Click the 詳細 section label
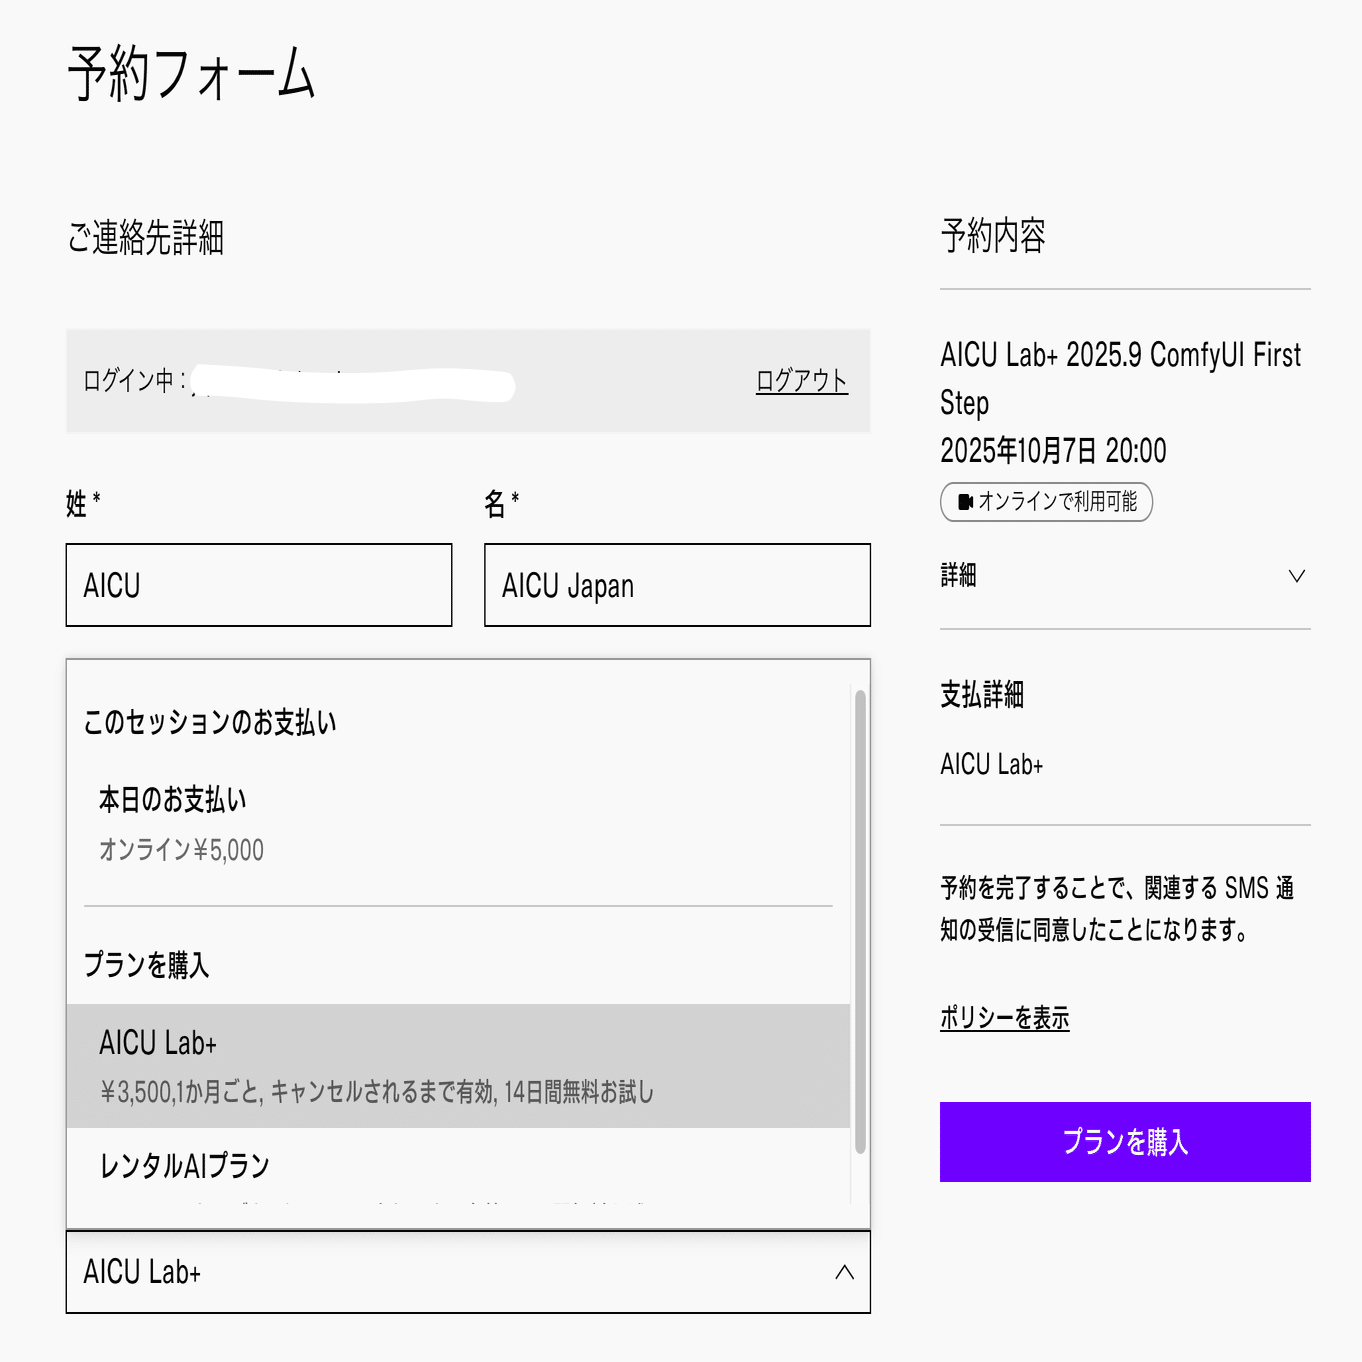The image size is (1362, 1362). click(x=958, y=576)
